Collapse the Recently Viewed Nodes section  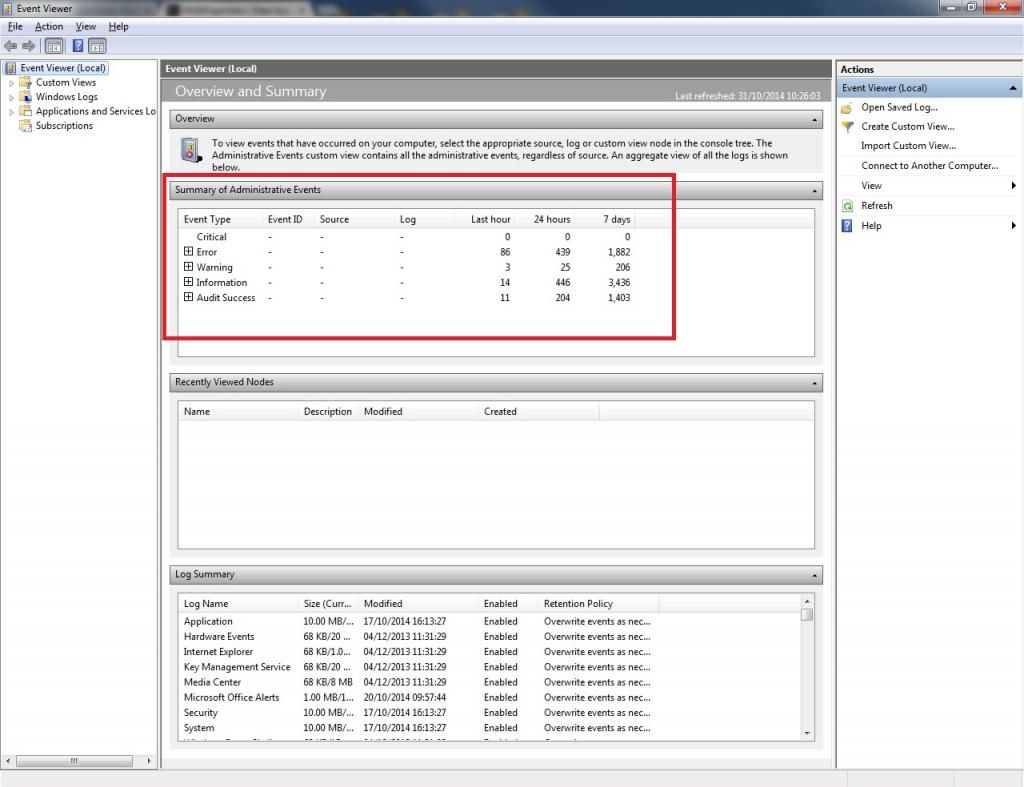[x=814, y=383]
